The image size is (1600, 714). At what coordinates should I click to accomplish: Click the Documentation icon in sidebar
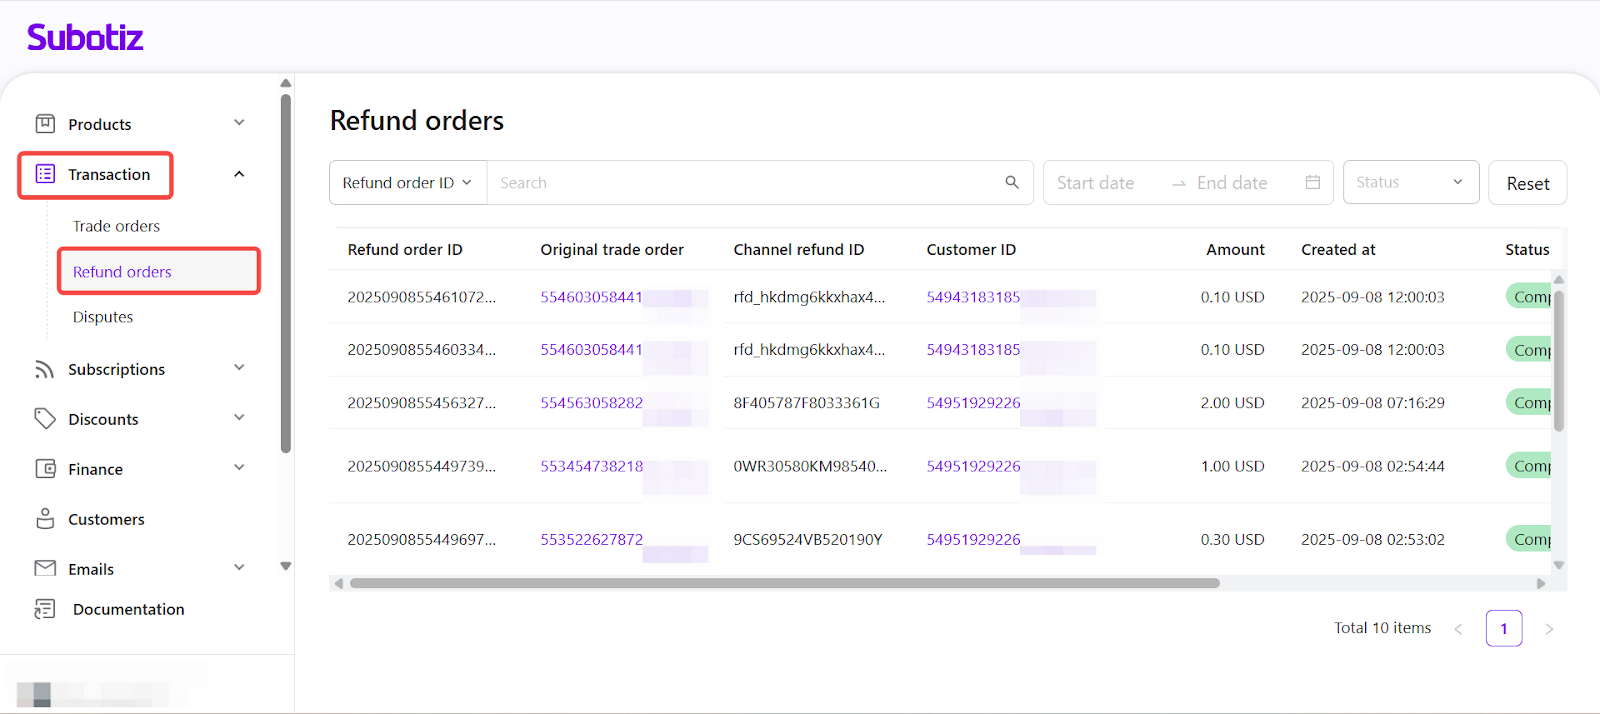click(x=45, y=609)
